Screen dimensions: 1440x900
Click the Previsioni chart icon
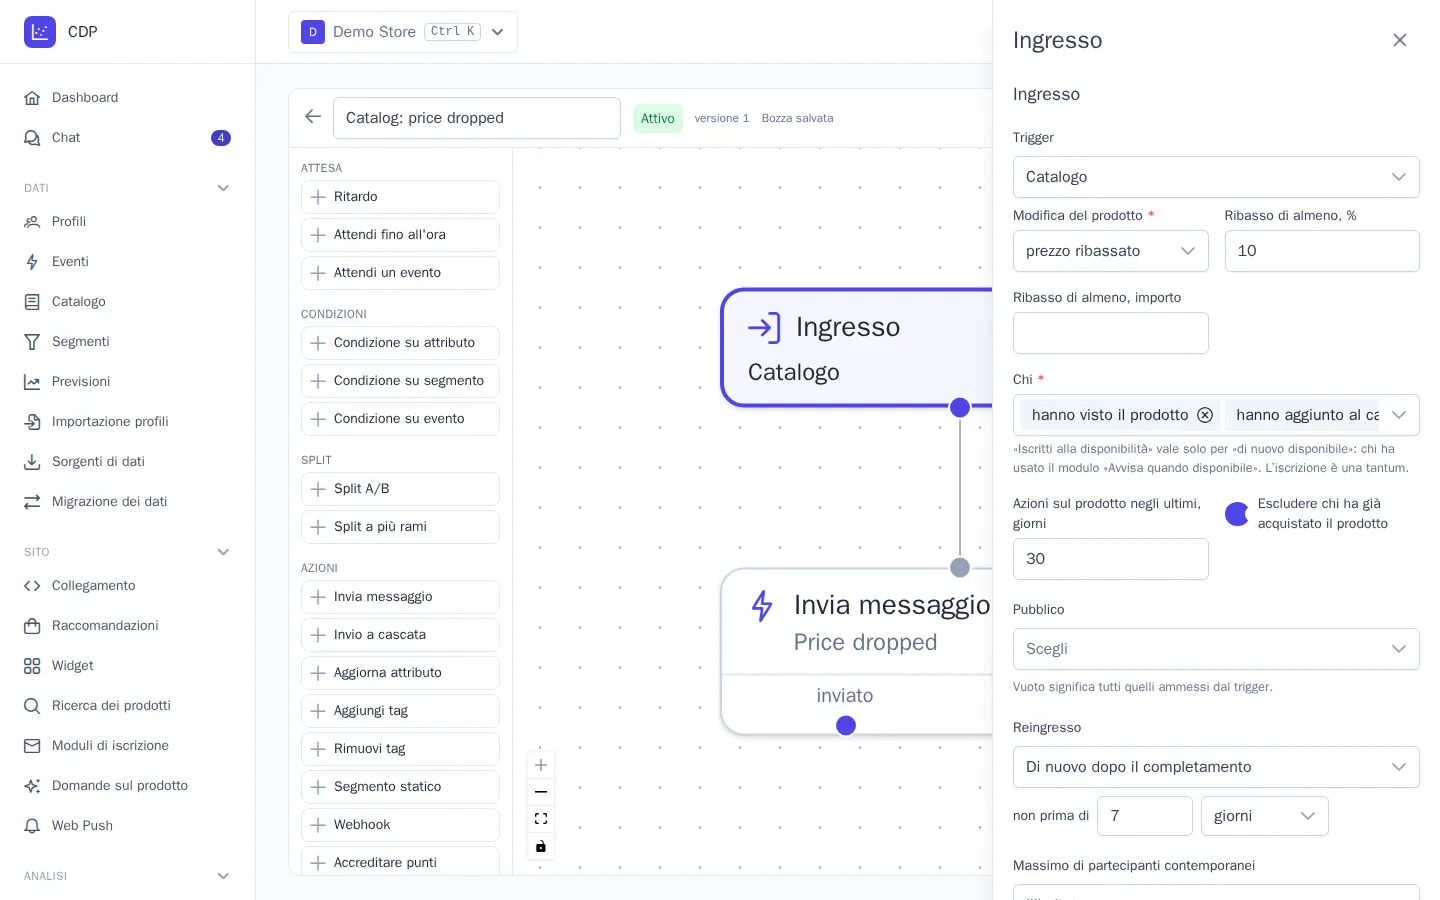coord(32,382)
